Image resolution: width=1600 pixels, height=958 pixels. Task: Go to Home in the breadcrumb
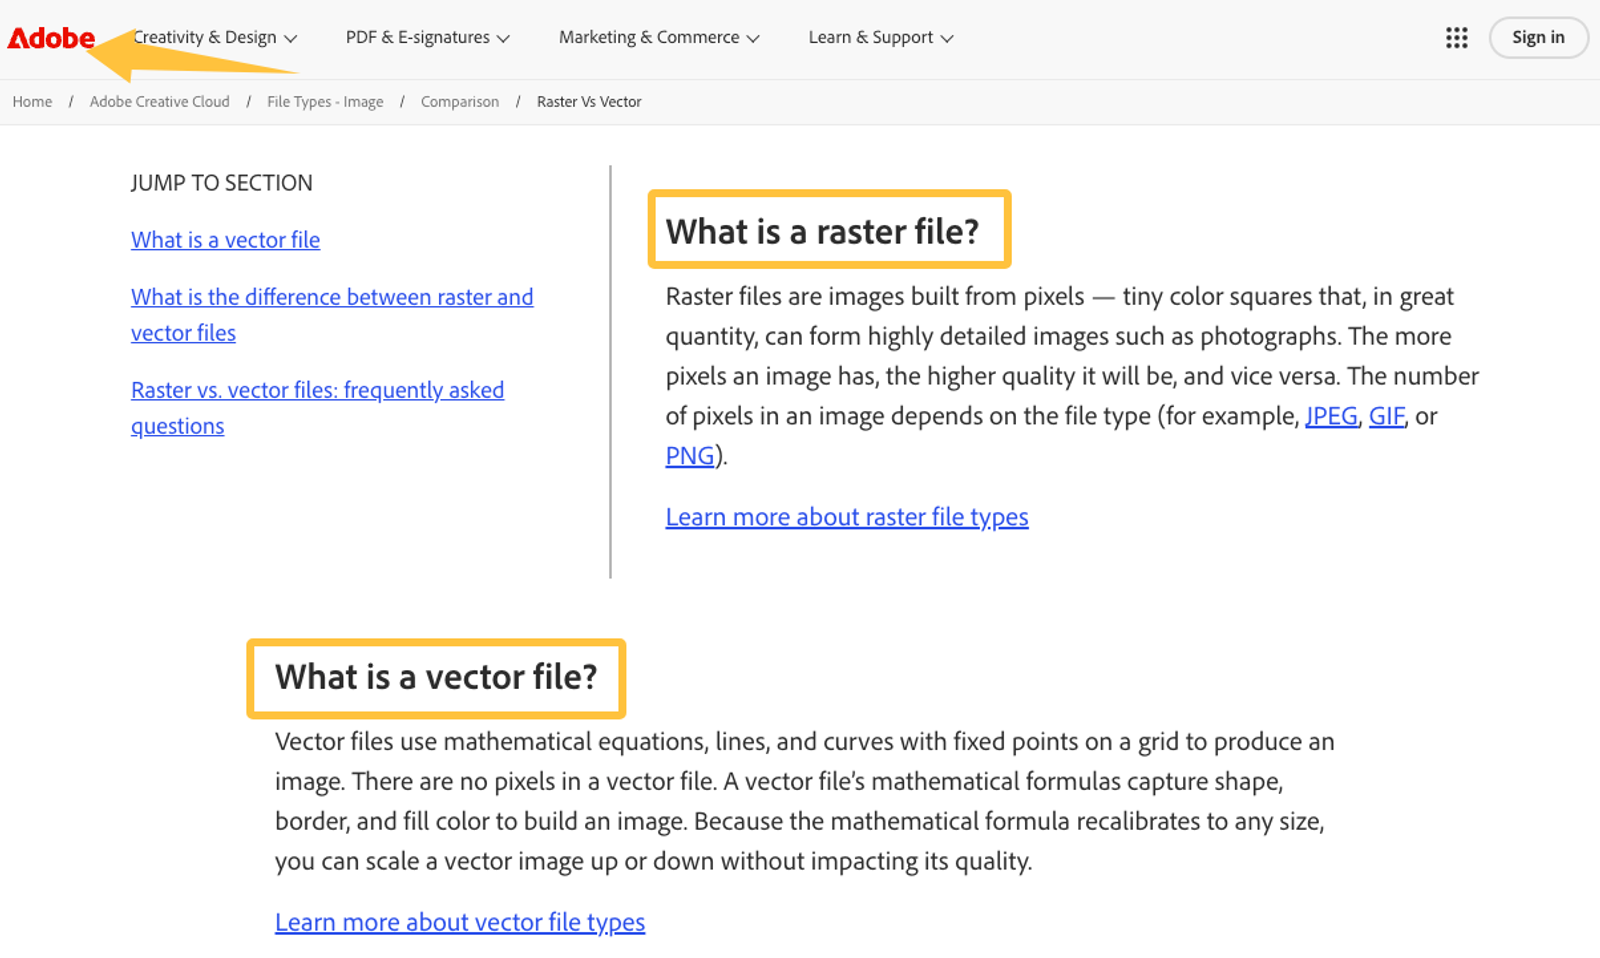click(x=32, y=102)
